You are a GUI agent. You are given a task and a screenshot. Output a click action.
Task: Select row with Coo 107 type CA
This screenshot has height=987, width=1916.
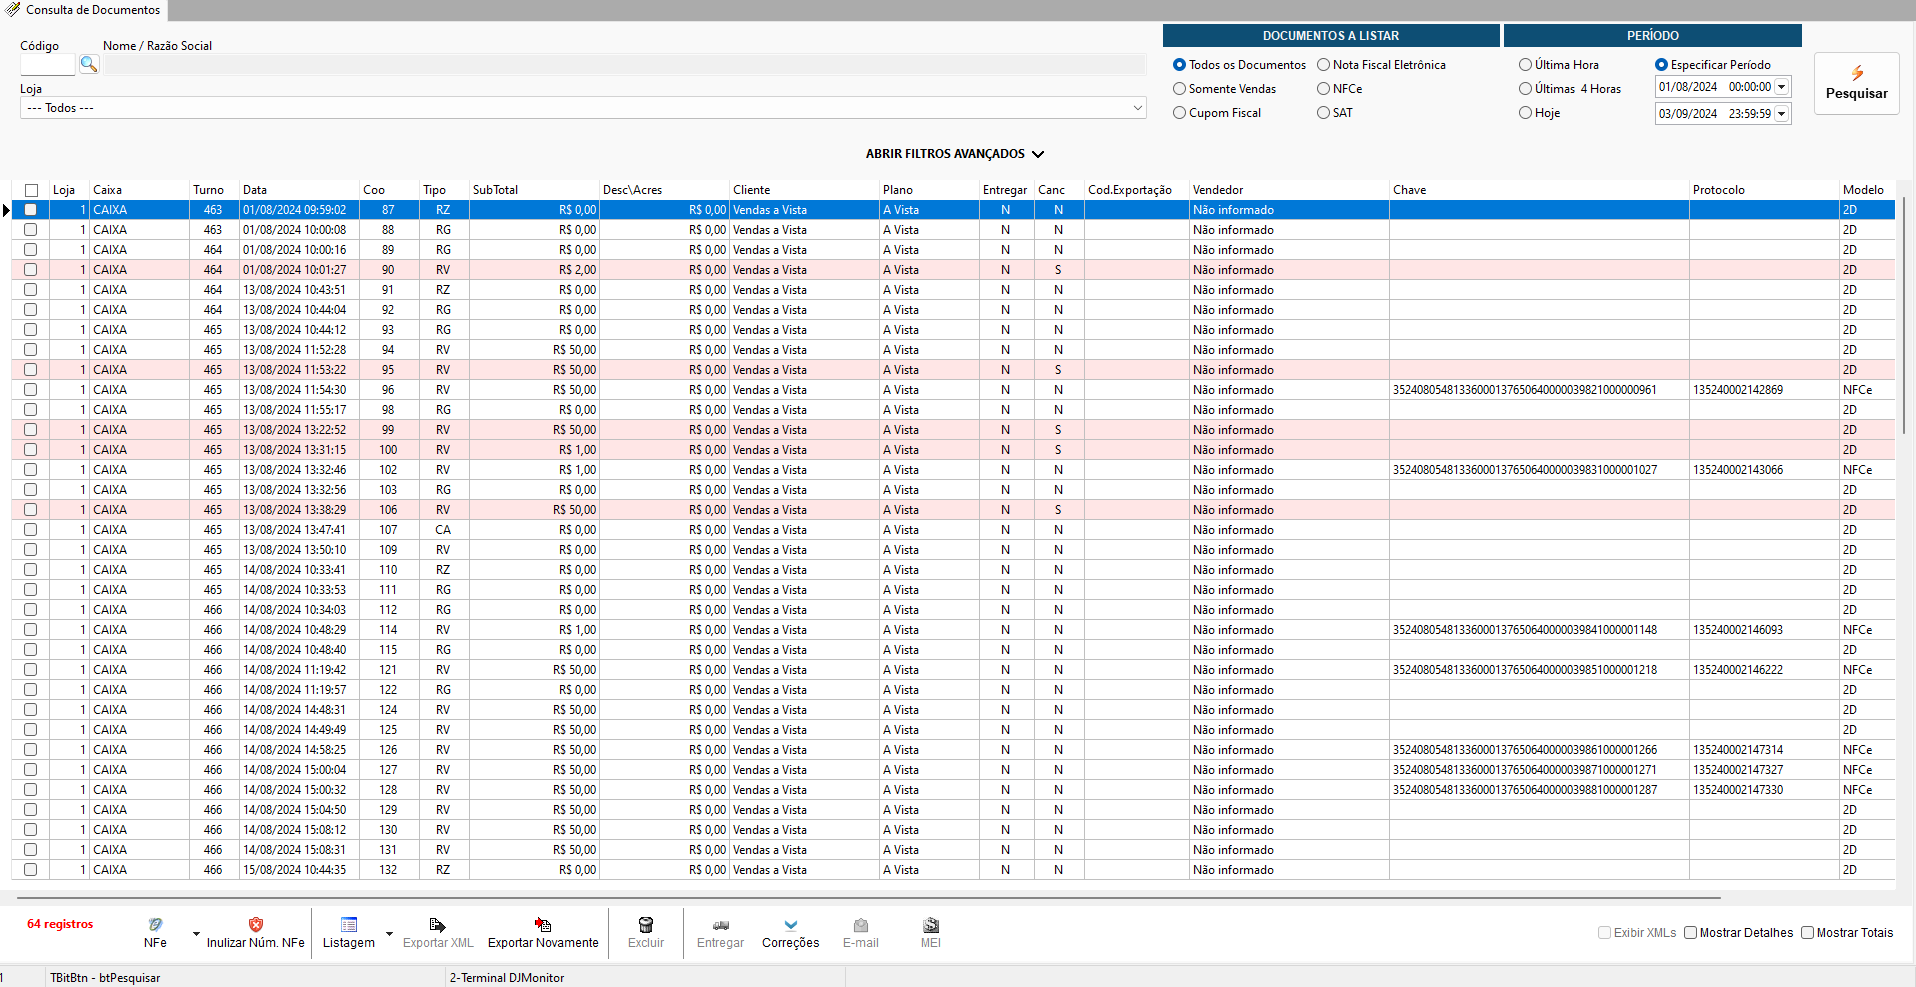click(953, 530)
